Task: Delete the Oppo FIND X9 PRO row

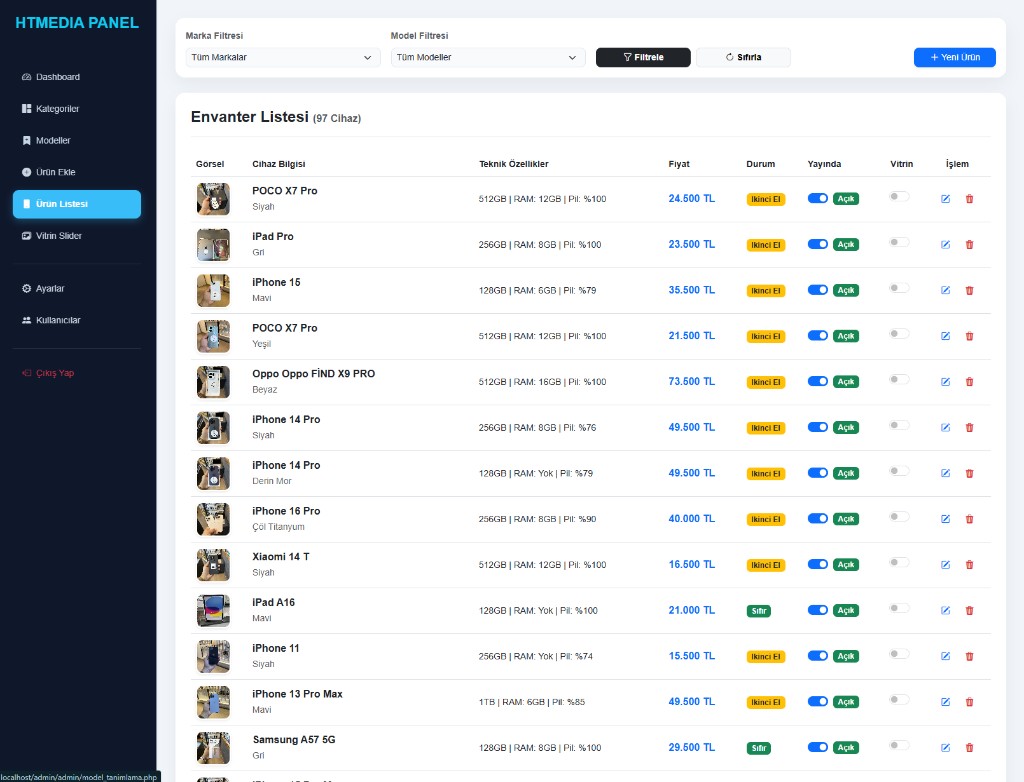Action: pyautogui.click(x=969, y=382)
